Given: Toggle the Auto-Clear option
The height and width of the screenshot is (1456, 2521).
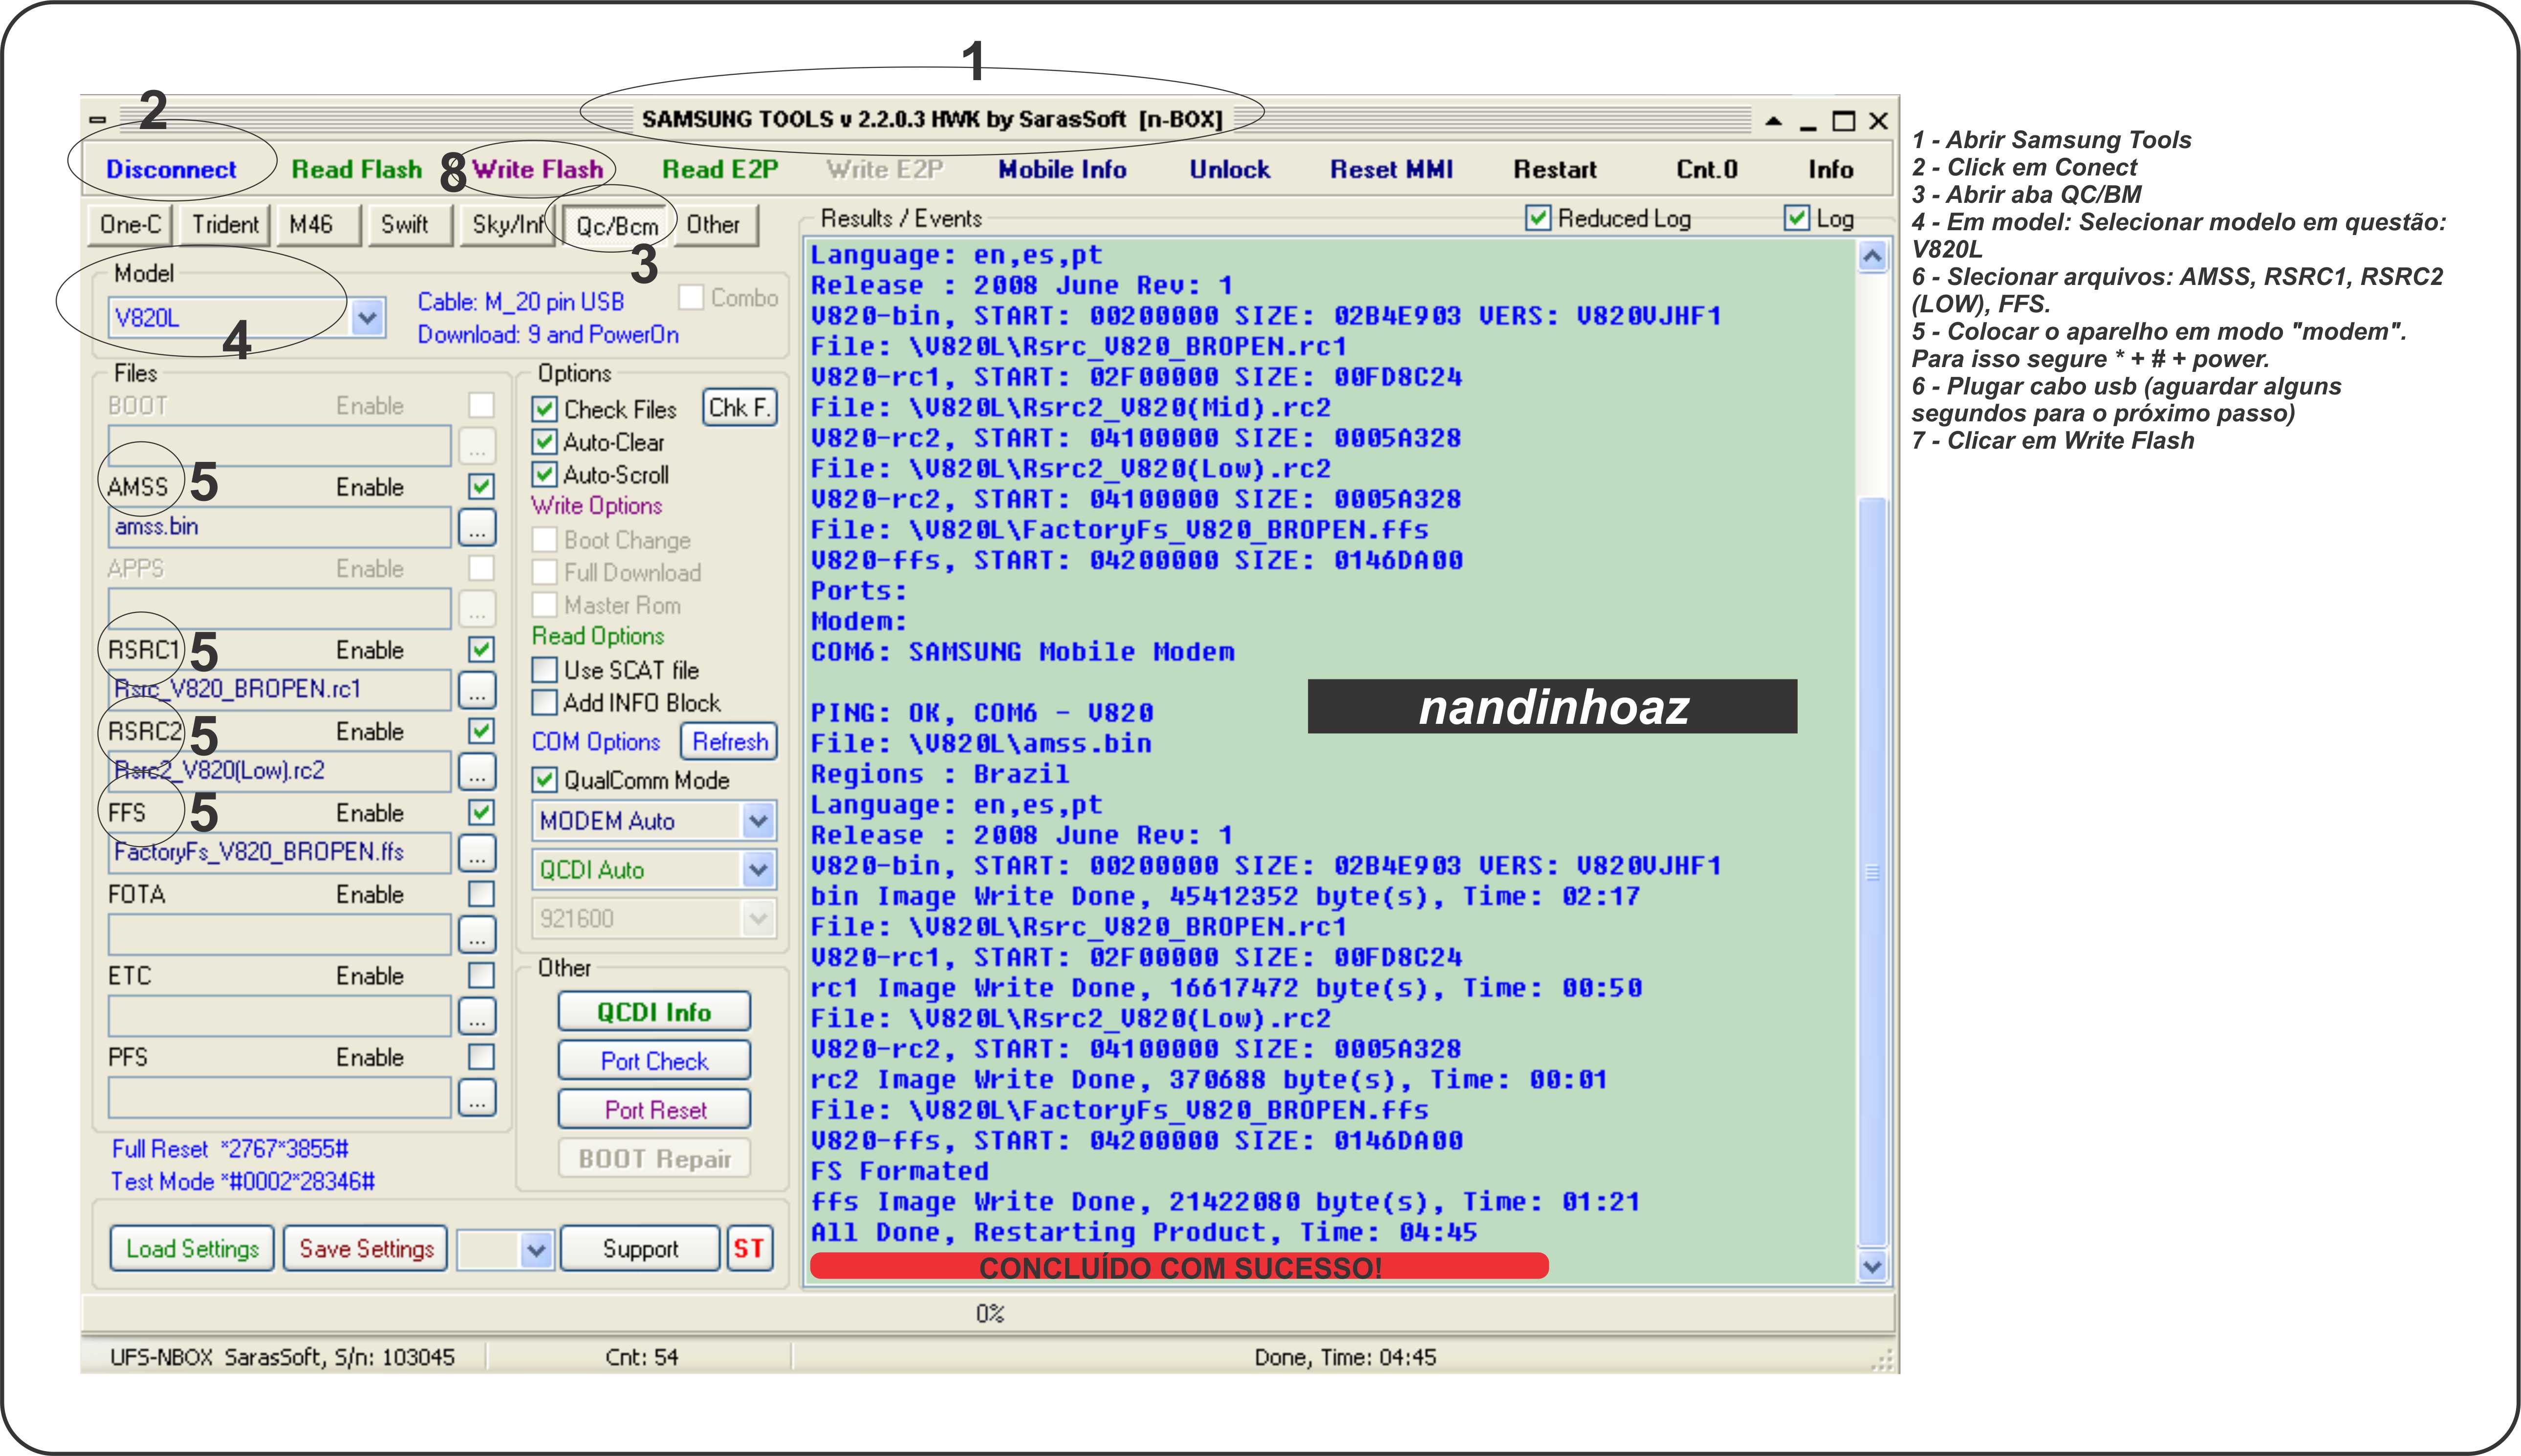Looking at the screenshot, I should tap(544, 442).
